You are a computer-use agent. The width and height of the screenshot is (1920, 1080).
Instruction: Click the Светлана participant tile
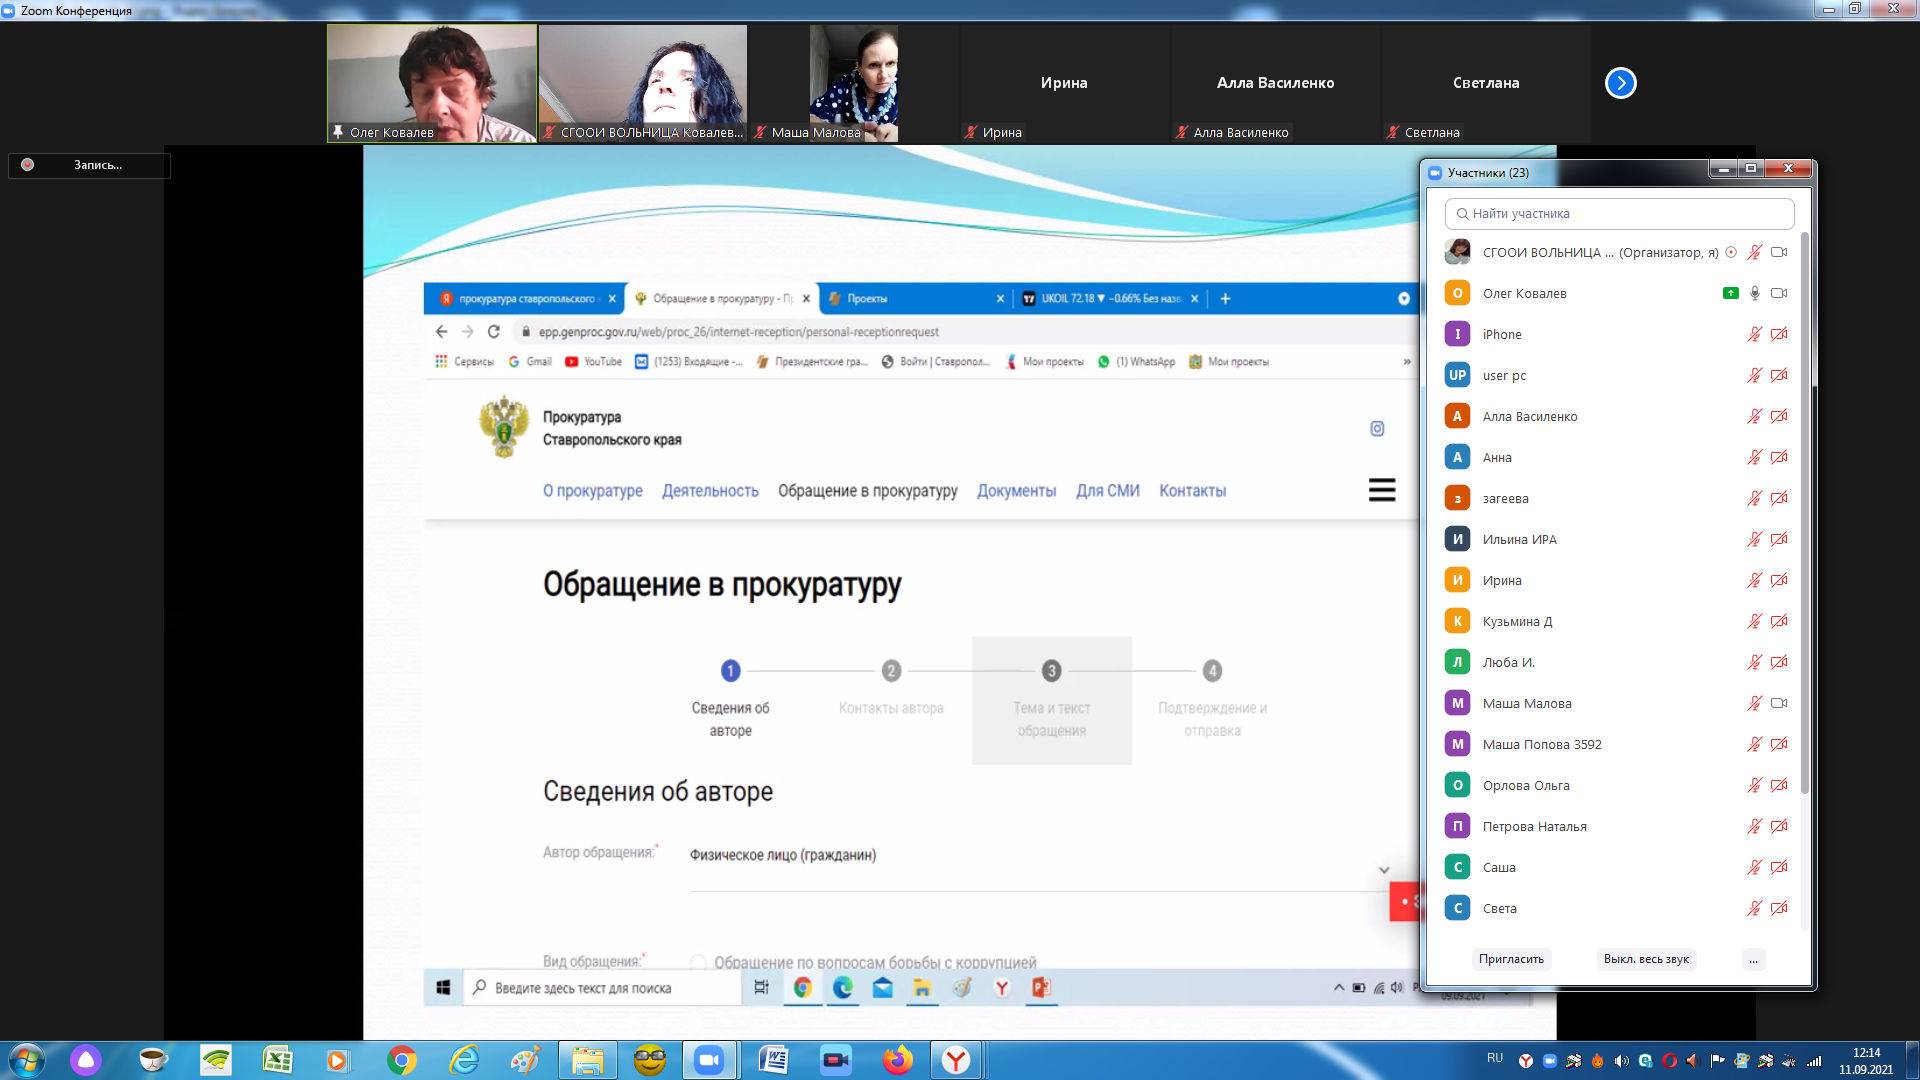coord(1486,83)
